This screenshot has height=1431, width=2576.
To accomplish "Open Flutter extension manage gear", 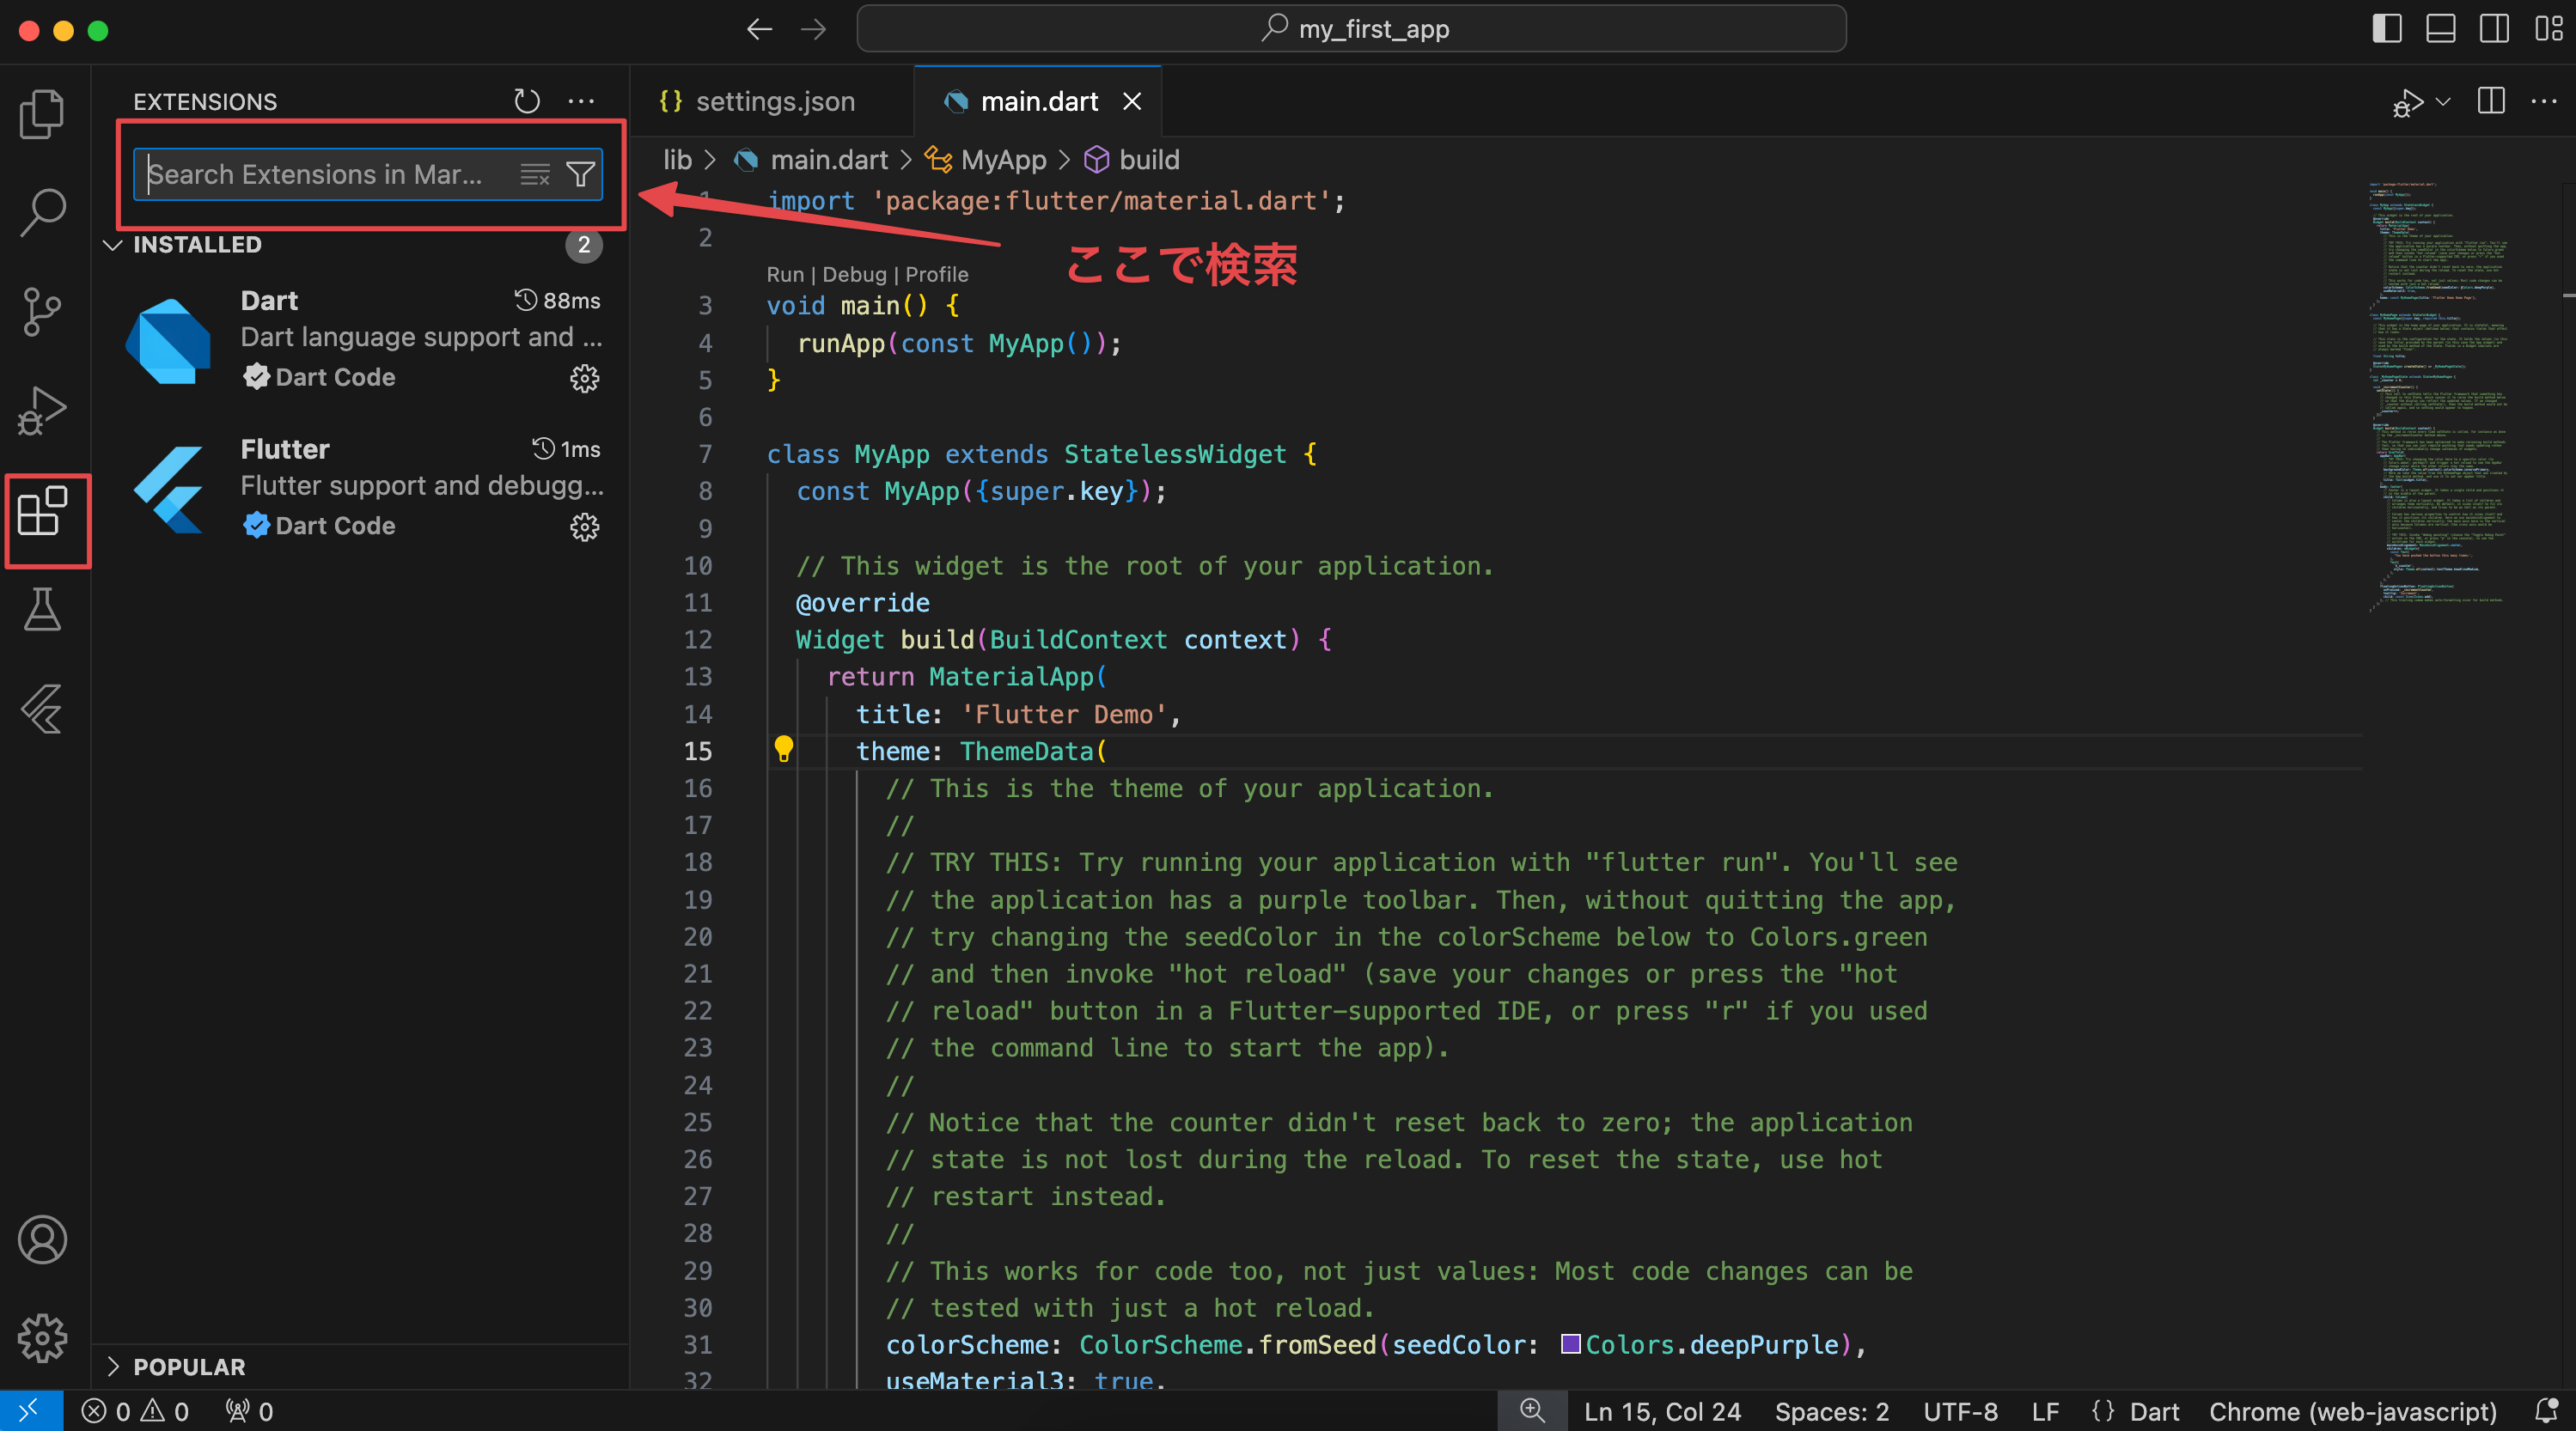I will tap(584, 527).
